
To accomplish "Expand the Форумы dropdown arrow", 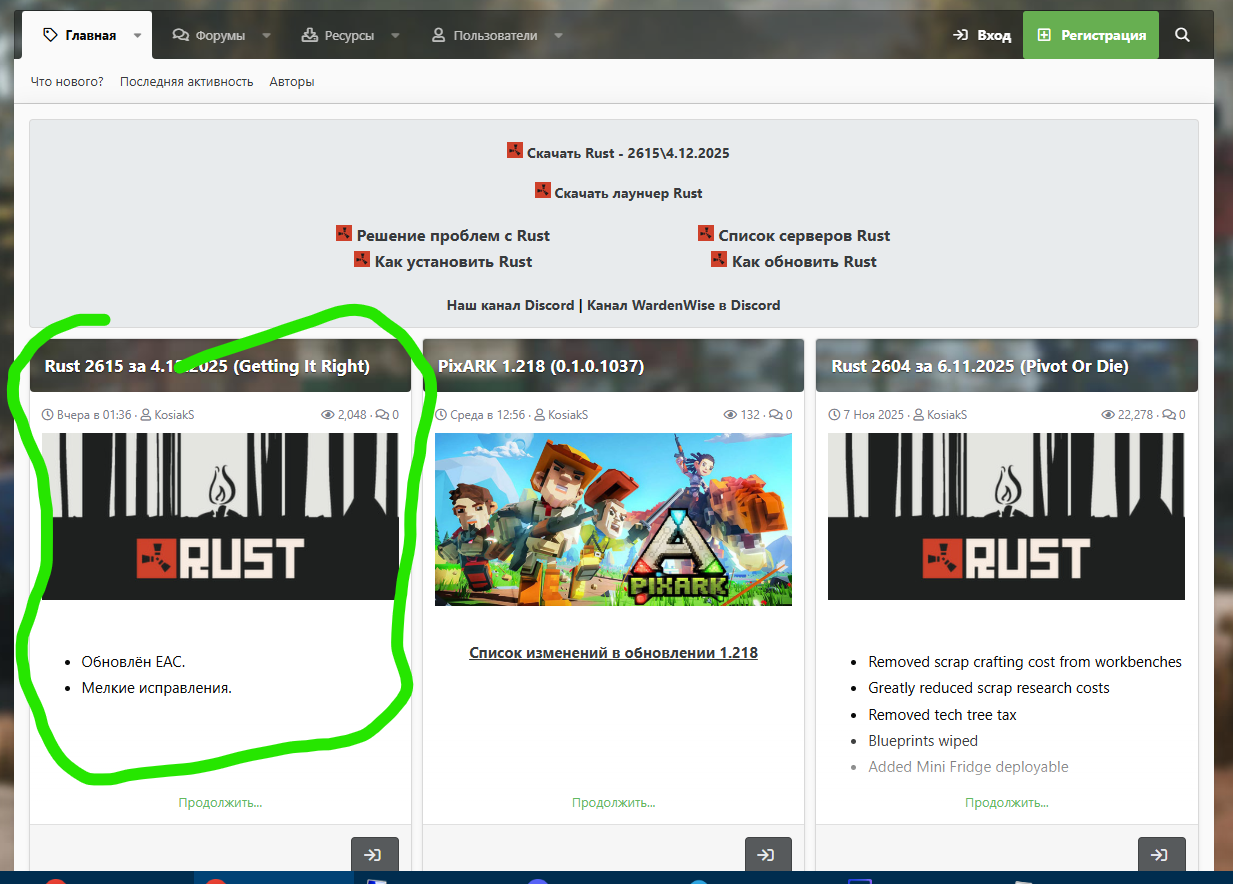I will (x=266, y=36).
